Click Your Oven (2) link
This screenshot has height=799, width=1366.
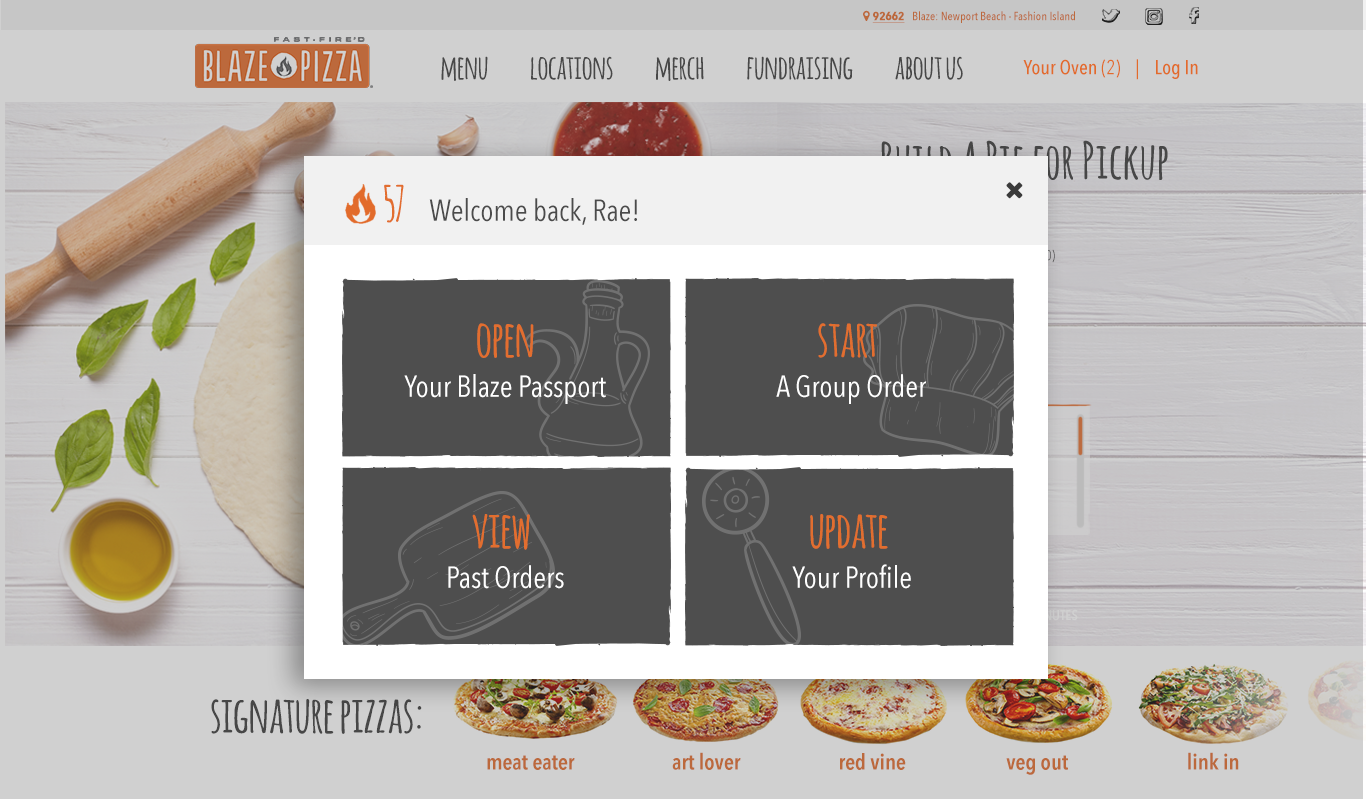(1072, 68)
